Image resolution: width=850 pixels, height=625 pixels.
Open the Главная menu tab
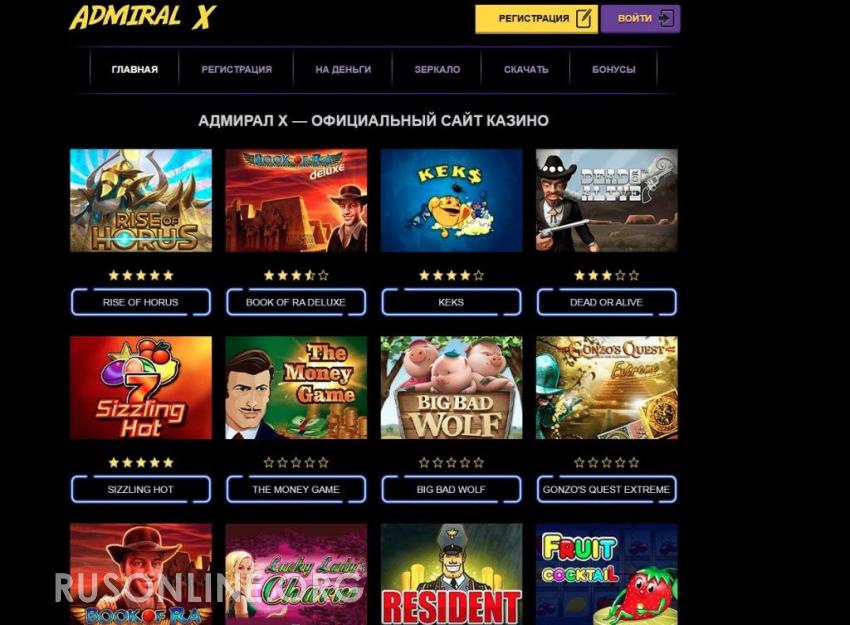point(134,69)
